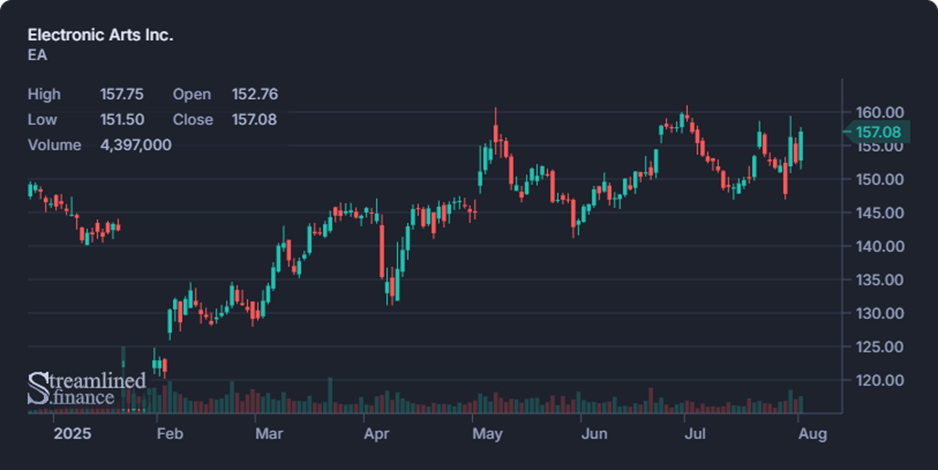Click the 2025 date axis label
The height and width of the screenshot is (470, 938).
tap(72, 434)
